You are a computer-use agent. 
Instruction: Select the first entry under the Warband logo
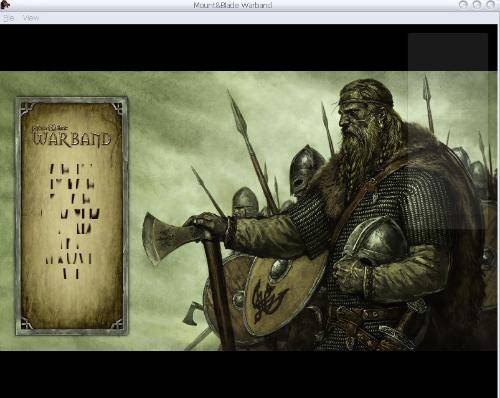point(71,169)
